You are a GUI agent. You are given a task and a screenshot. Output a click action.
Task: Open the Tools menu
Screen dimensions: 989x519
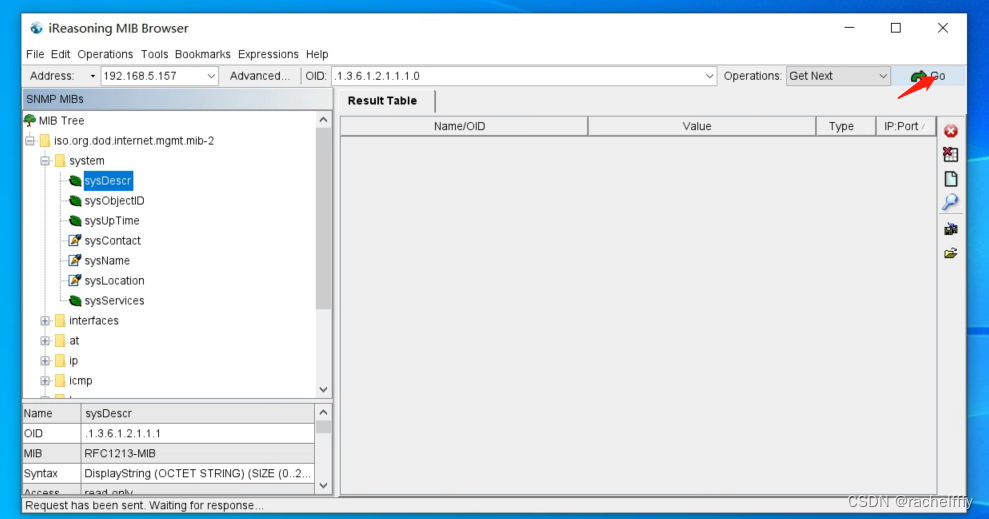pyautogui.click(x=155, y=54)
